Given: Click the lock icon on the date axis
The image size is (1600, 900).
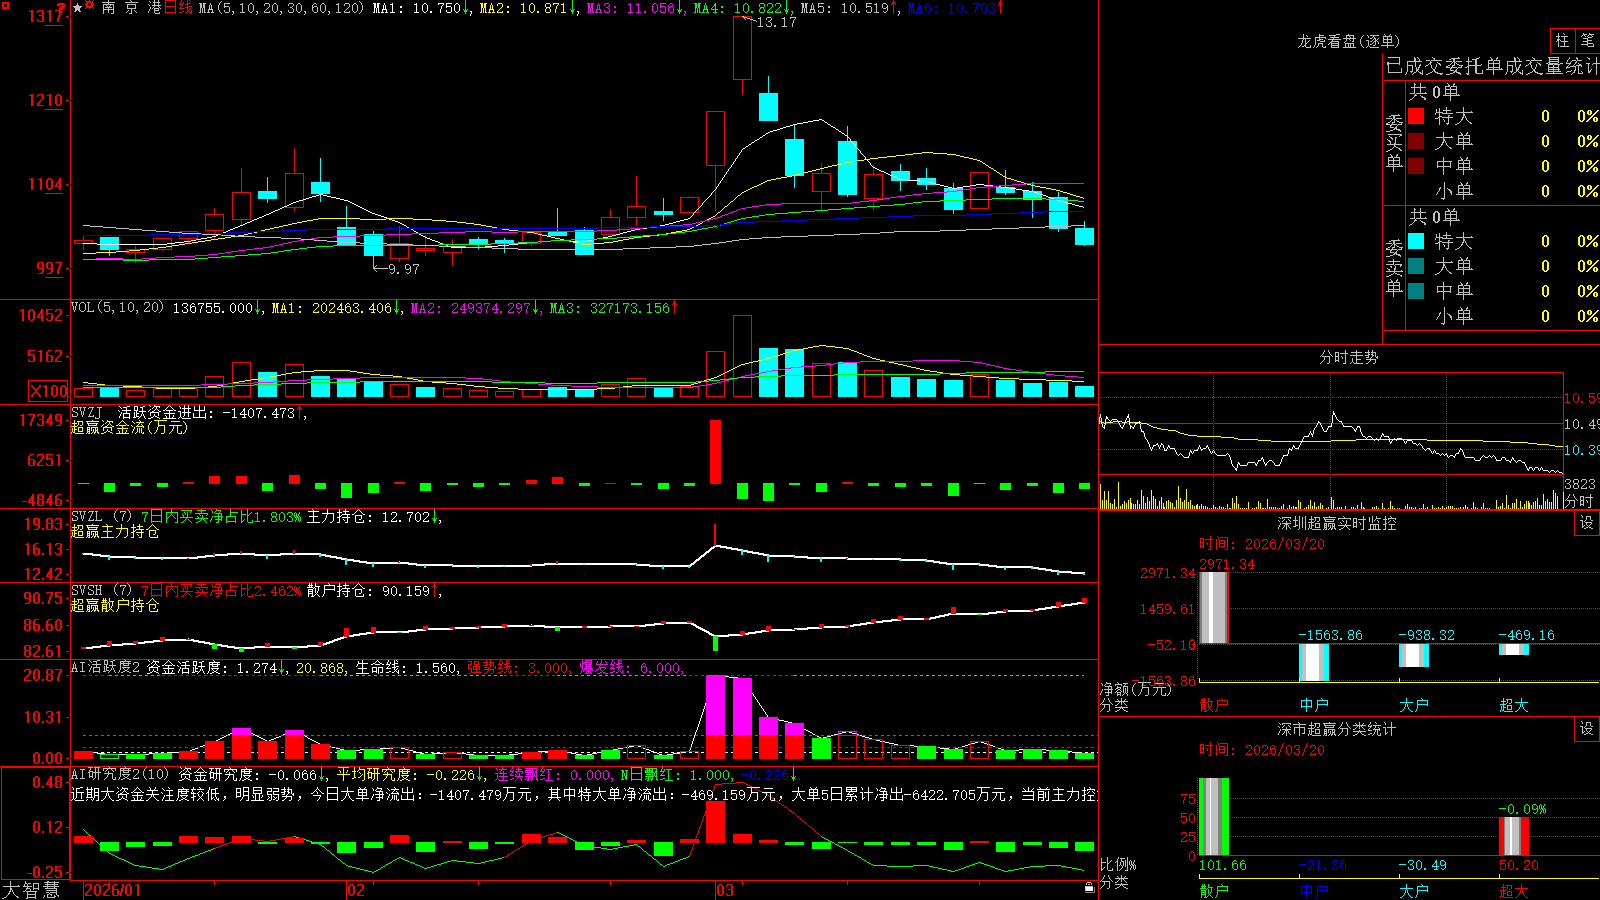Looking at the screenshot, I should coord(1089,887).
